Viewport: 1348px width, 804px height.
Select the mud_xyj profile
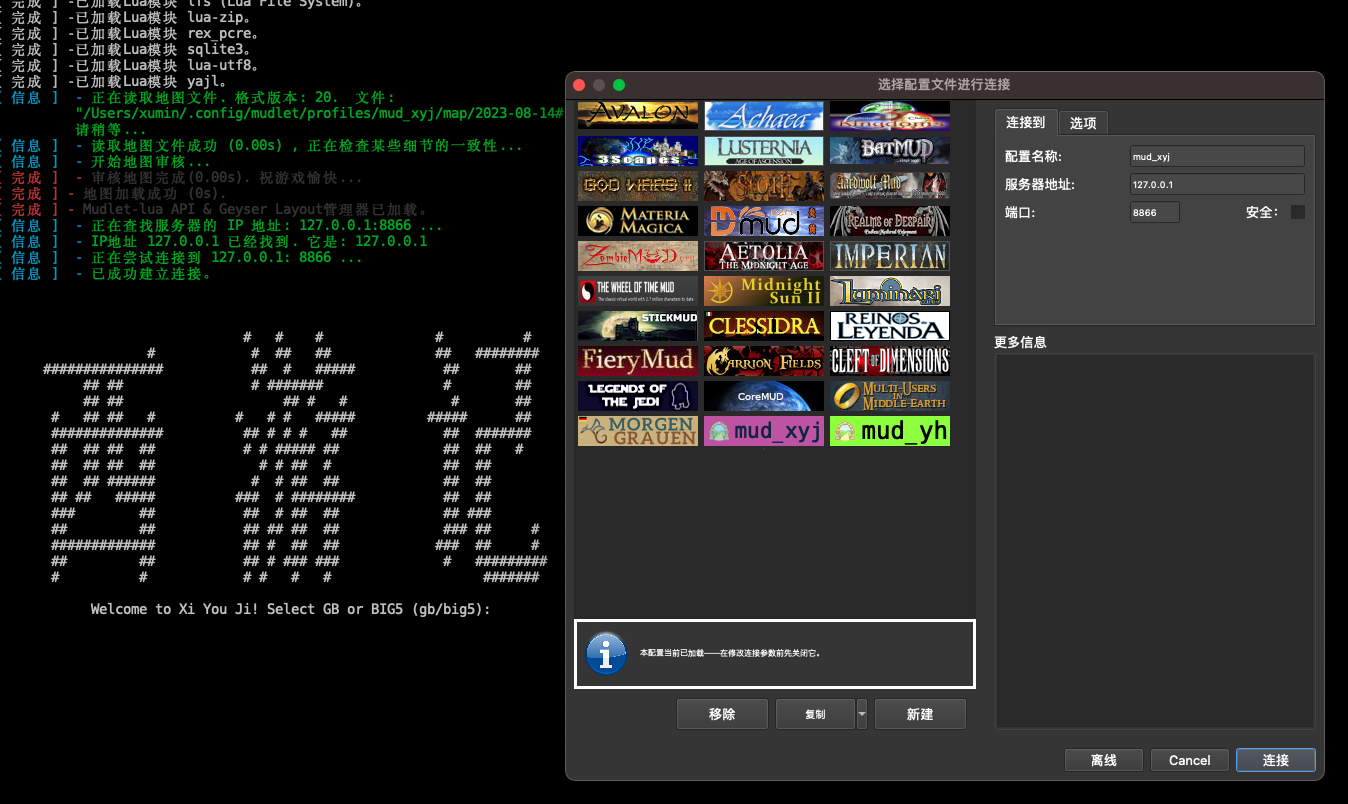[x=764, y=431]
